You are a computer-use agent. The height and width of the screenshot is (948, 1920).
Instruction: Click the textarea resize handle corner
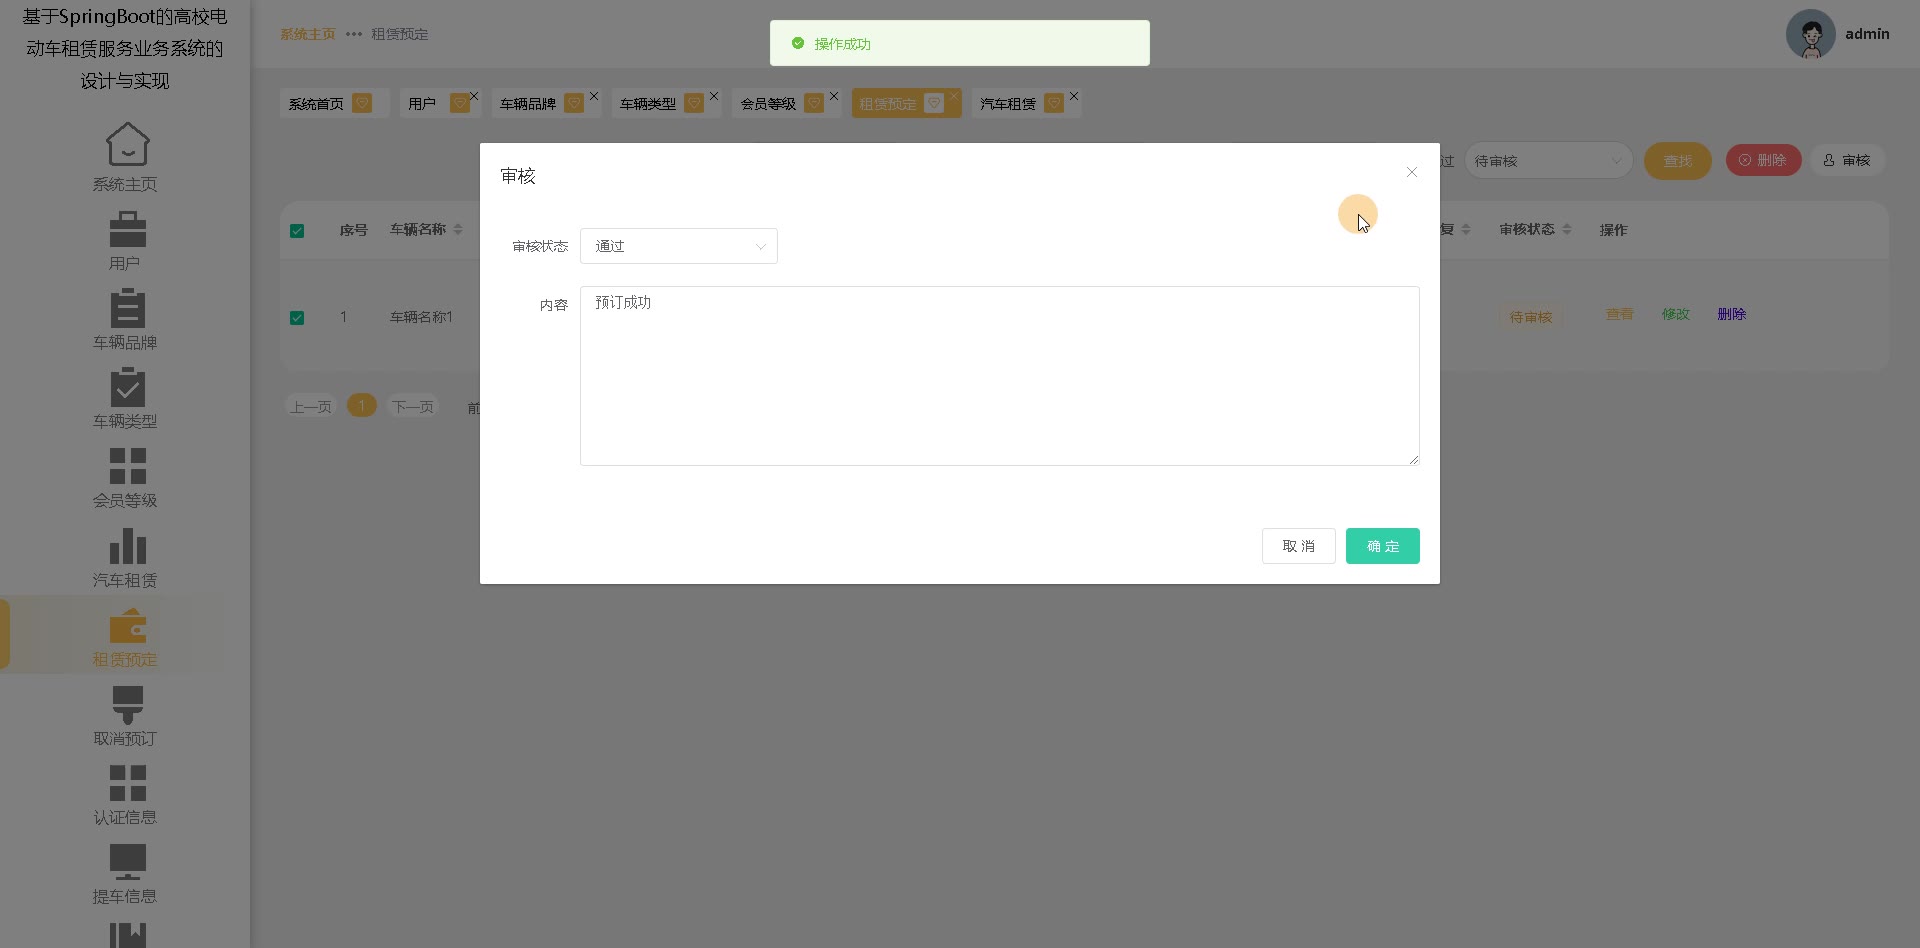click(x=1414, y=460)
